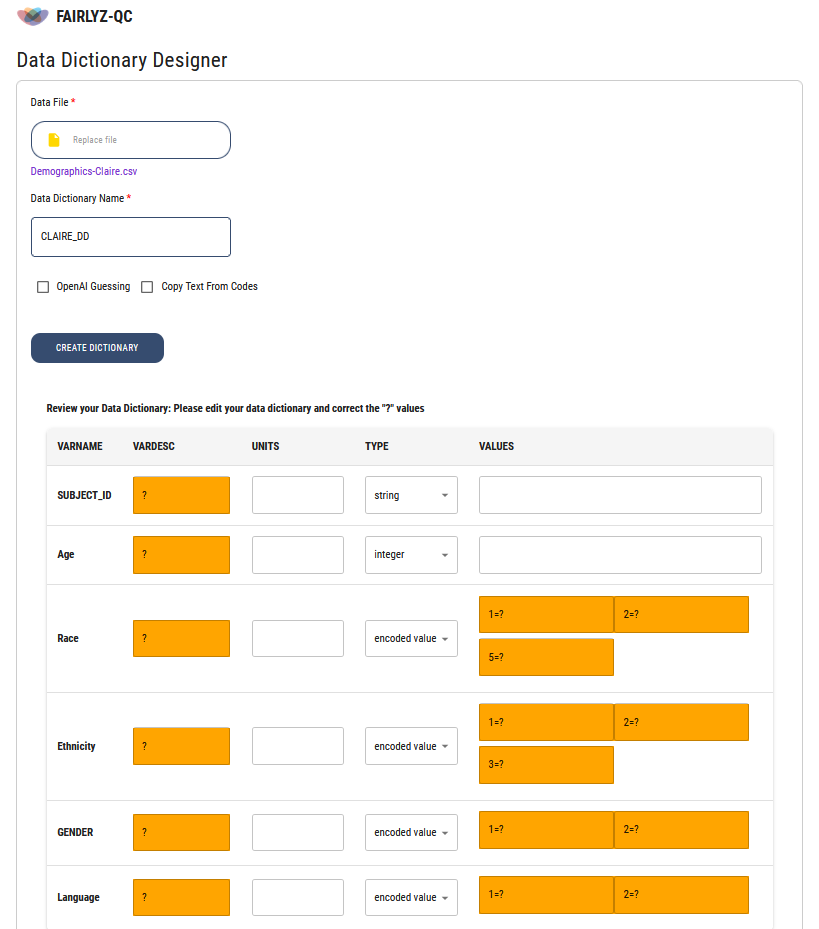Edit the Ethnicity 3=? value field
Viewport: 819px width, 929px height.
point(546,765)
